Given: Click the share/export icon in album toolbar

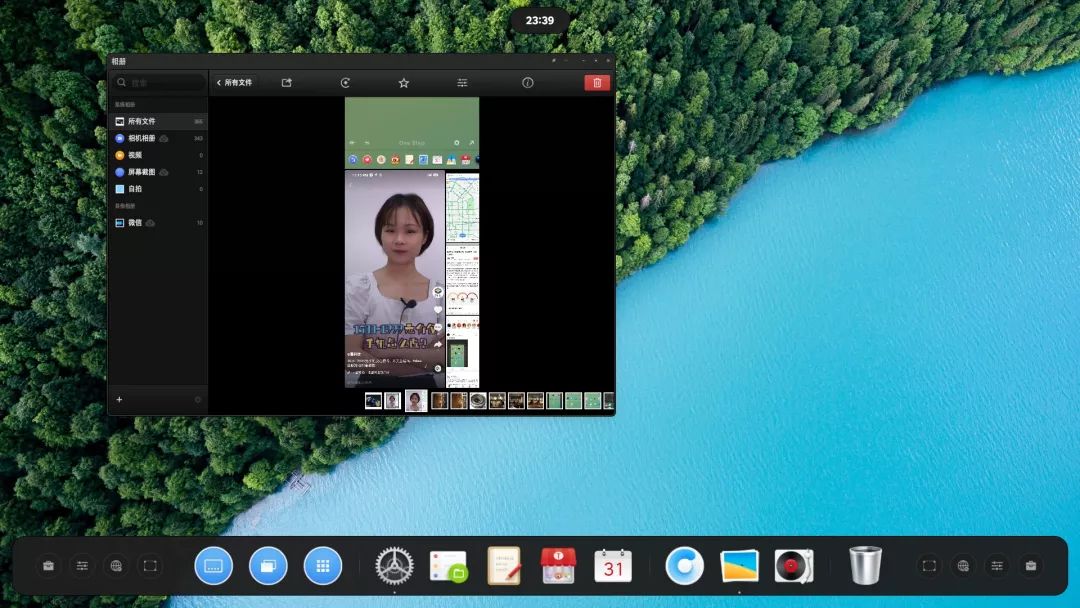Looking at the screenshot, I should [x=287, y=83].
